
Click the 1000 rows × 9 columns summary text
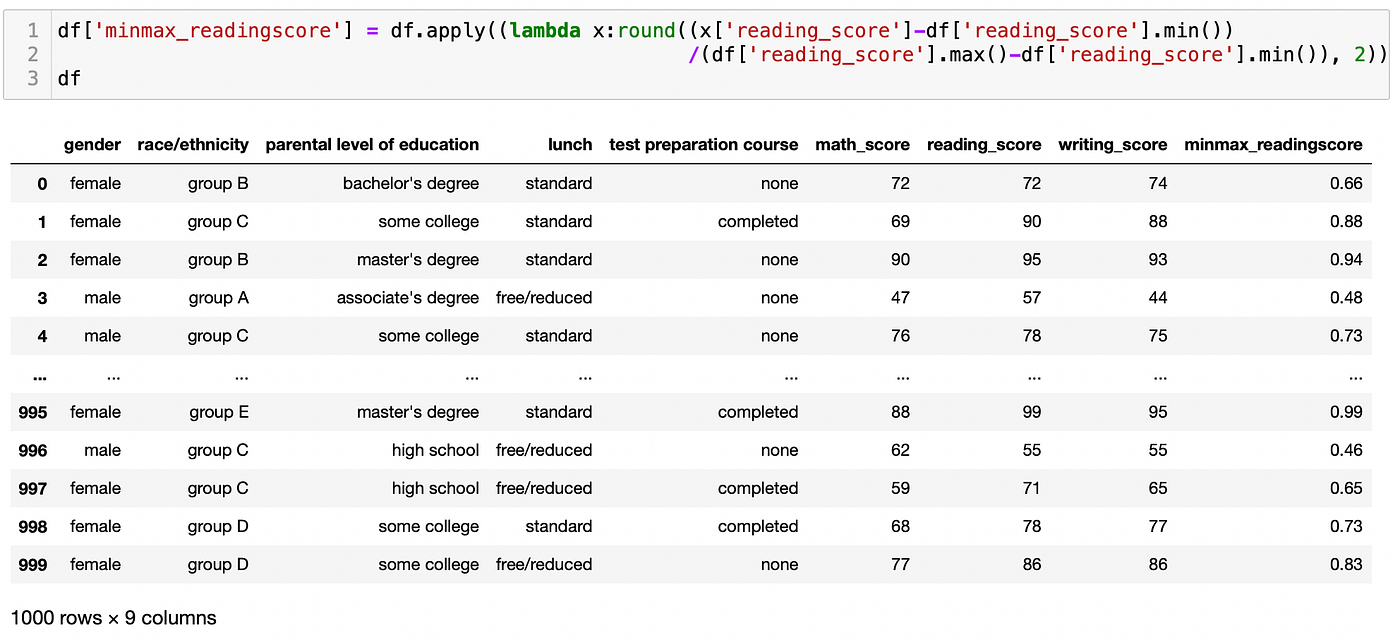click(x=113, y=618)
